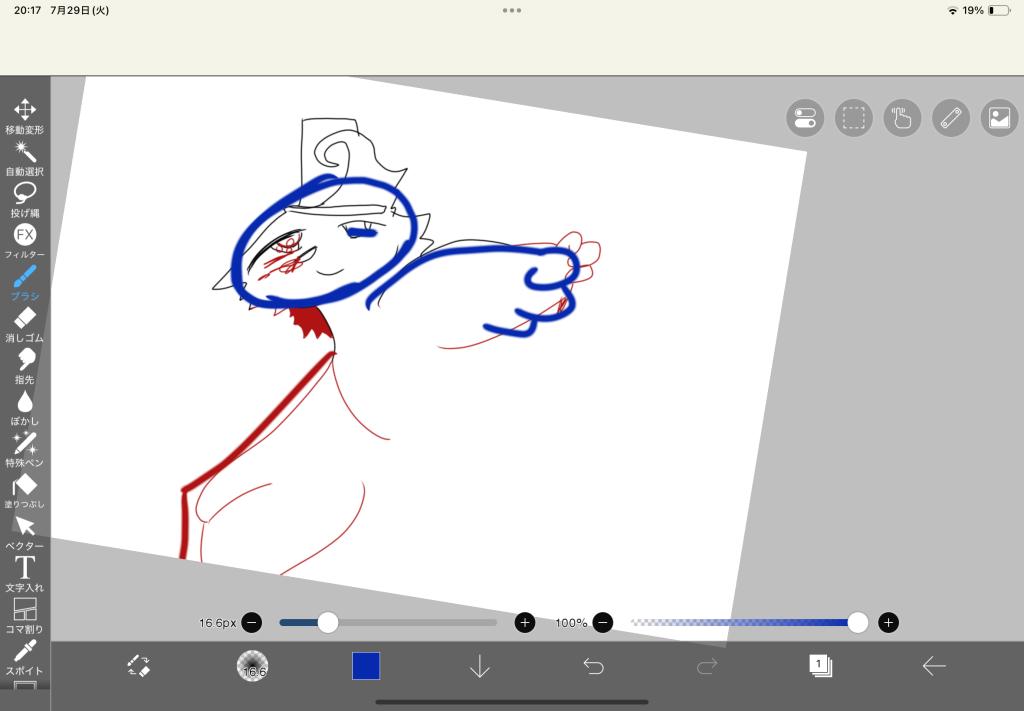Viewport: 1024px width, 711px height.
Task: Click the 100% opacity slider handle
Action: pos(857,623)
